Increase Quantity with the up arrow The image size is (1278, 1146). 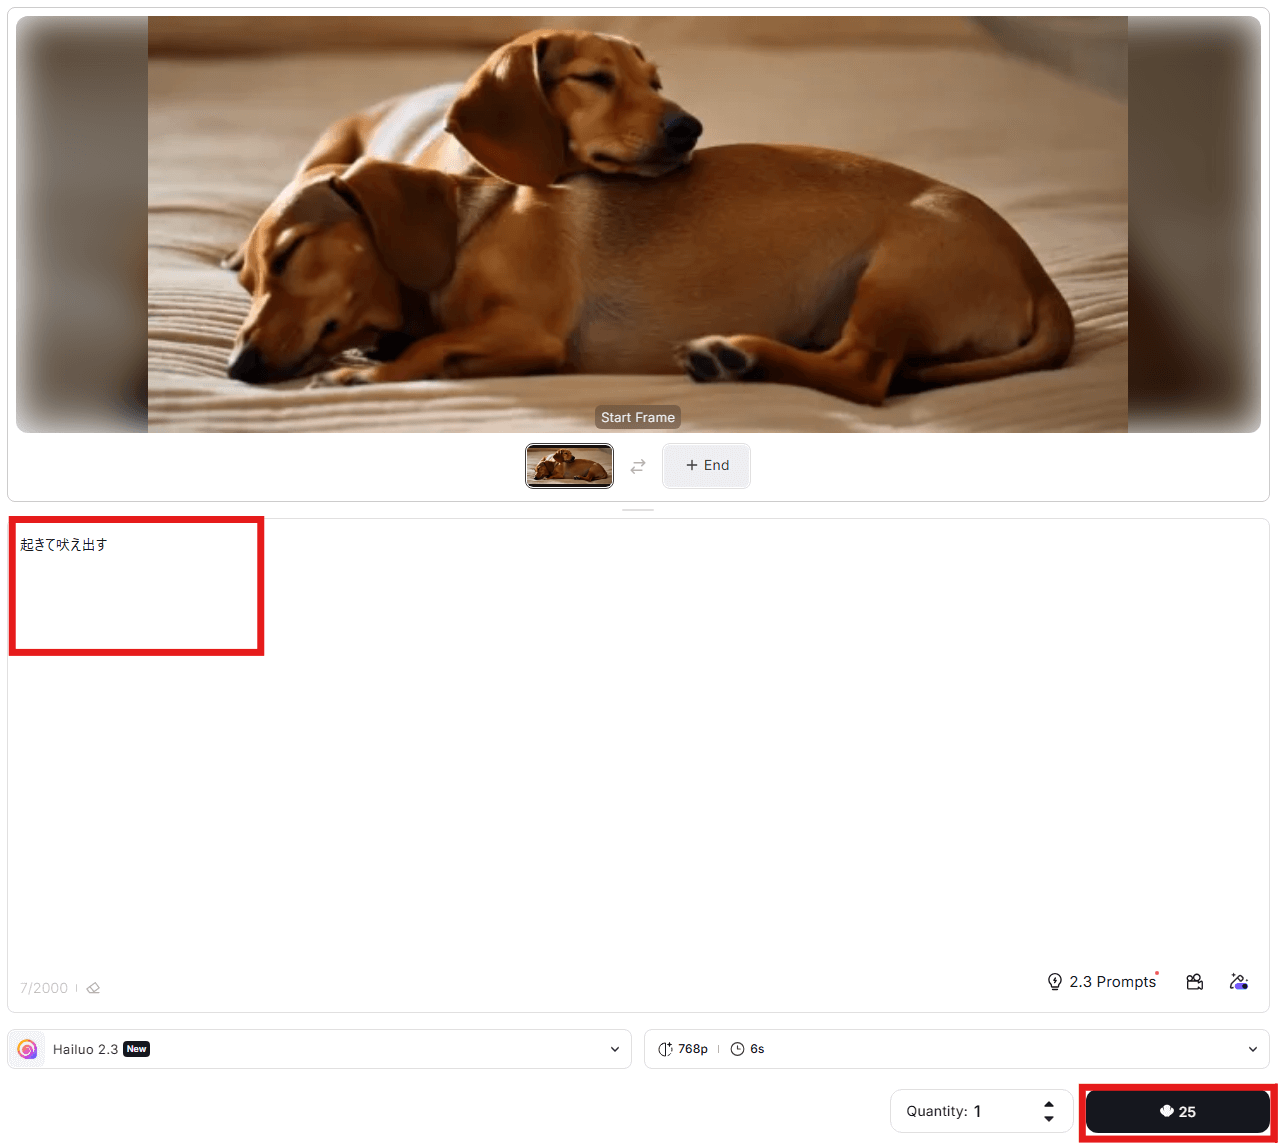click(1048, 1104)
